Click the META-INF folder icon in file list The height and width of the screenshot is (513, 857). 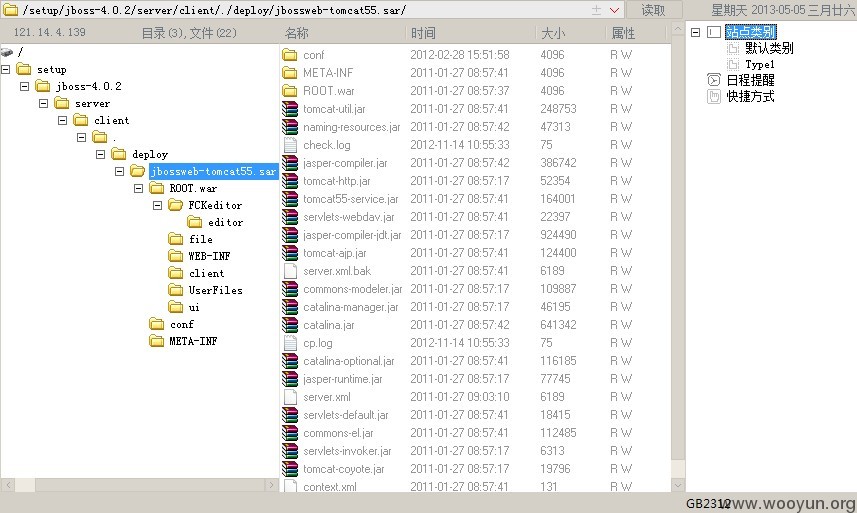coord(290,73)
